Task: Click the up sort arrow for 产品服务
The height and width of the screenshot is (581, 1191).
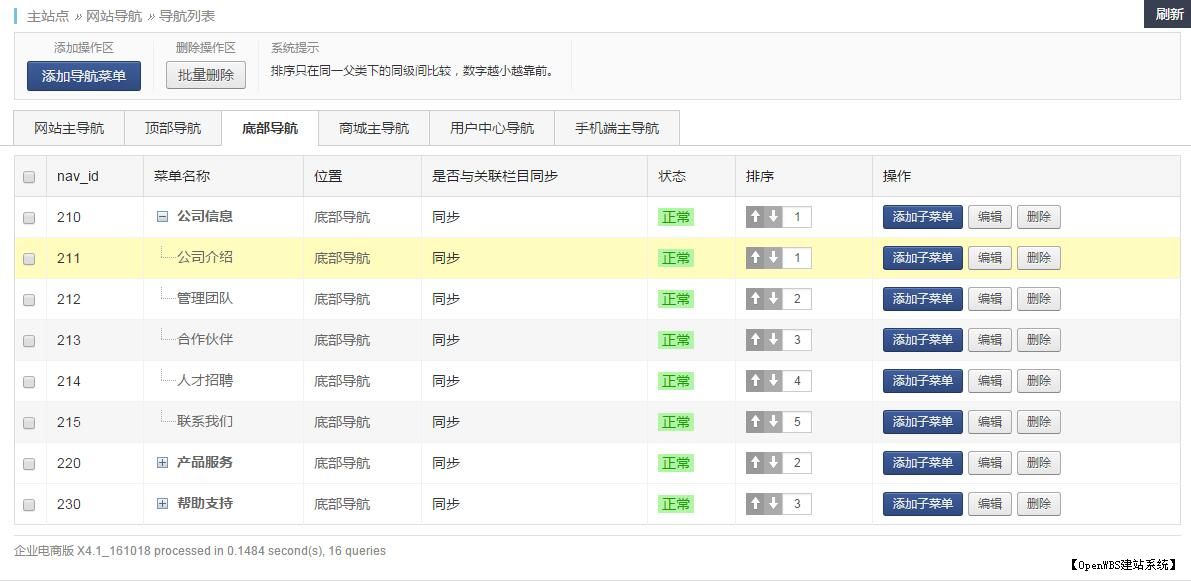Action: pos(755,463)
